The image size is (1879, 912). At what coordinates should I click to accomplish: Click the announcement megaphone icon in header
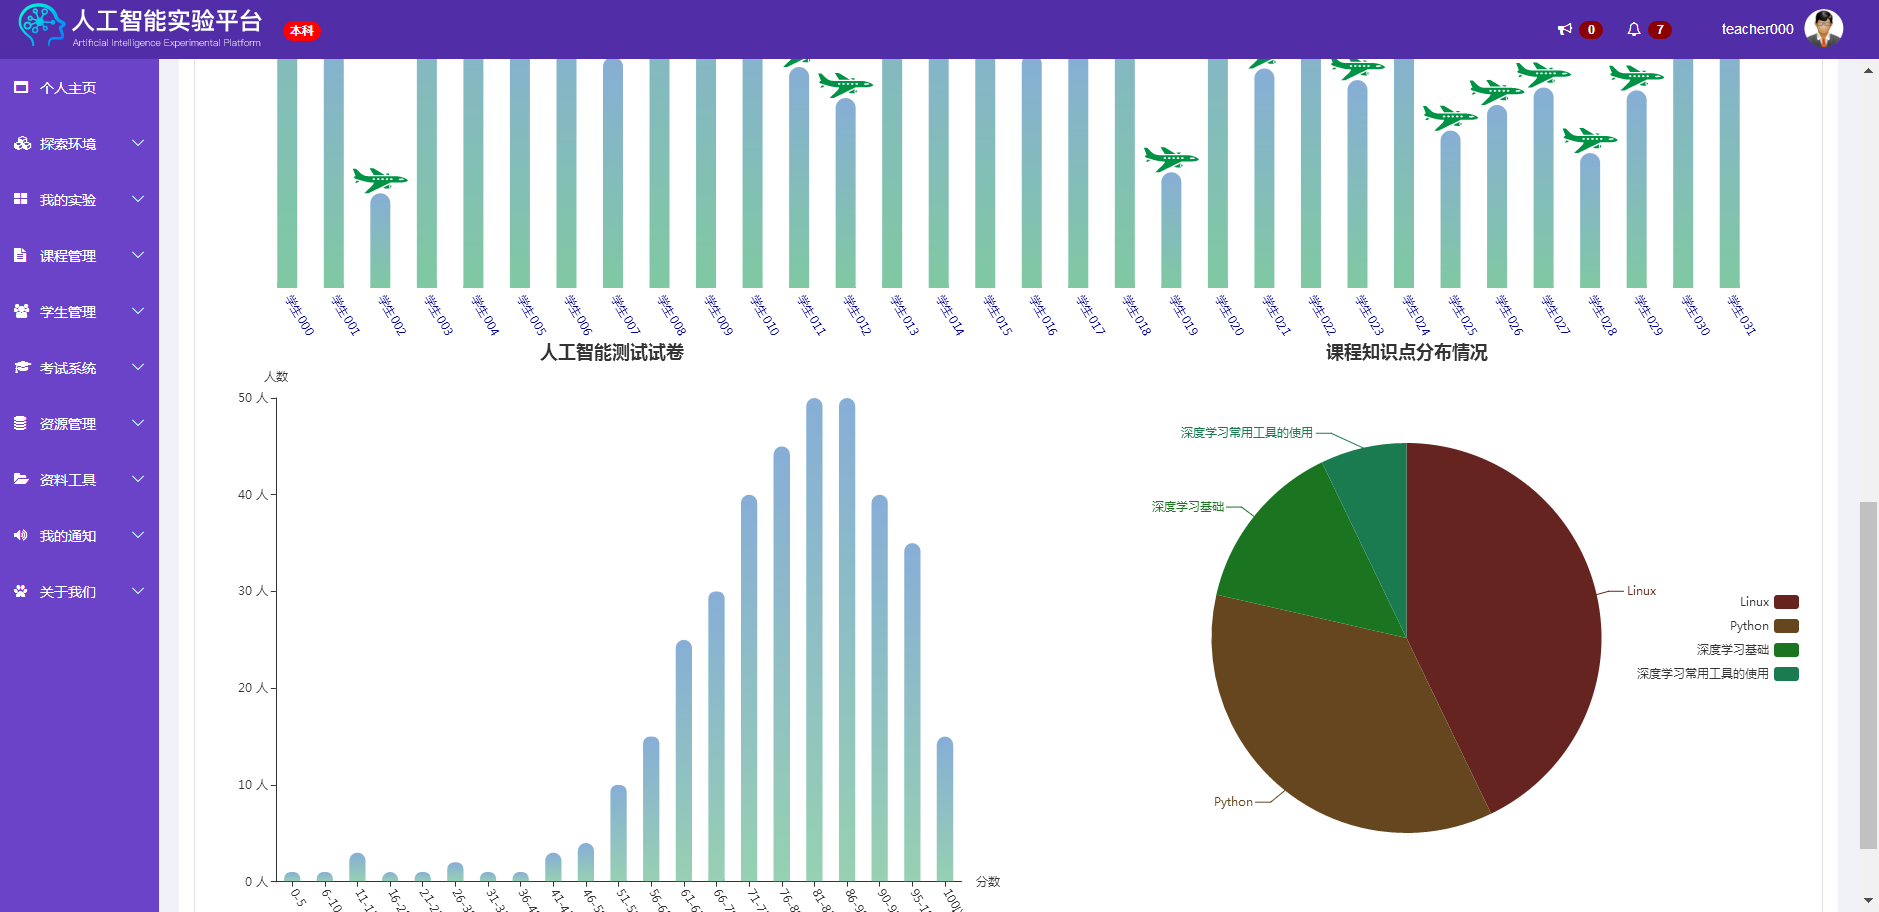[1565, 30]
